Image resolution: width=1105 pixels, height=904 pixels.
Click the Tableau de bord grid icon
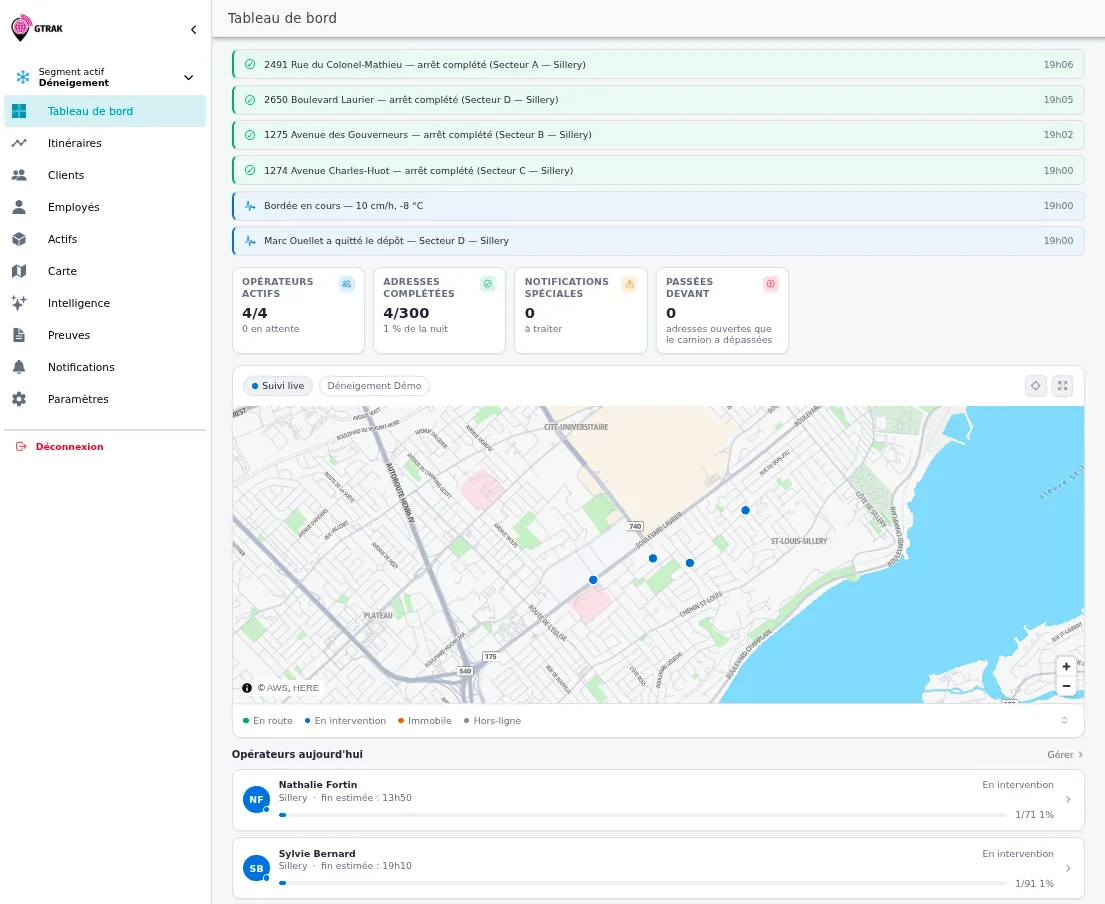(19, 111)
